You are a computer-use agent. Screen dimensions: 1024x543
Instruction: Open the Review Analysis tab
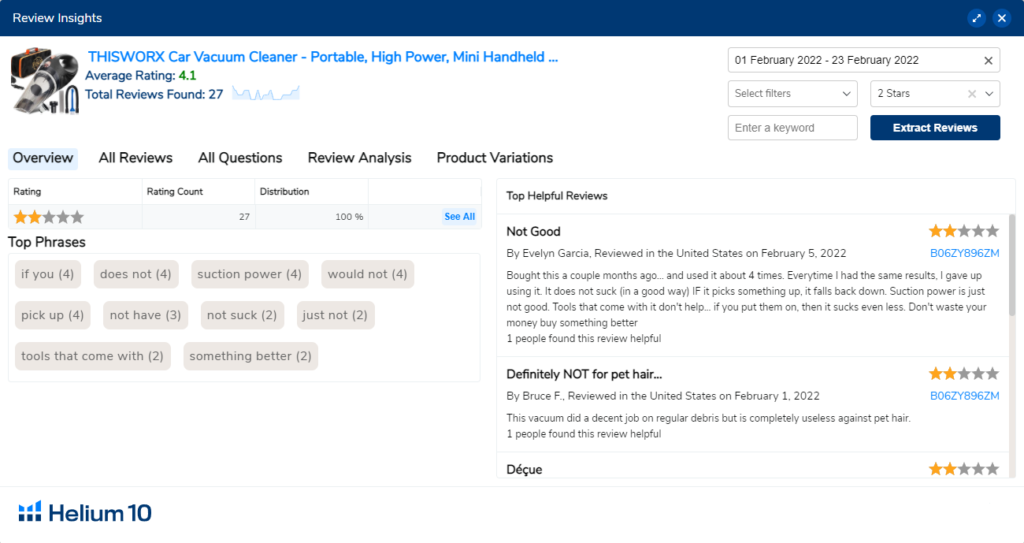click(359, 158)
